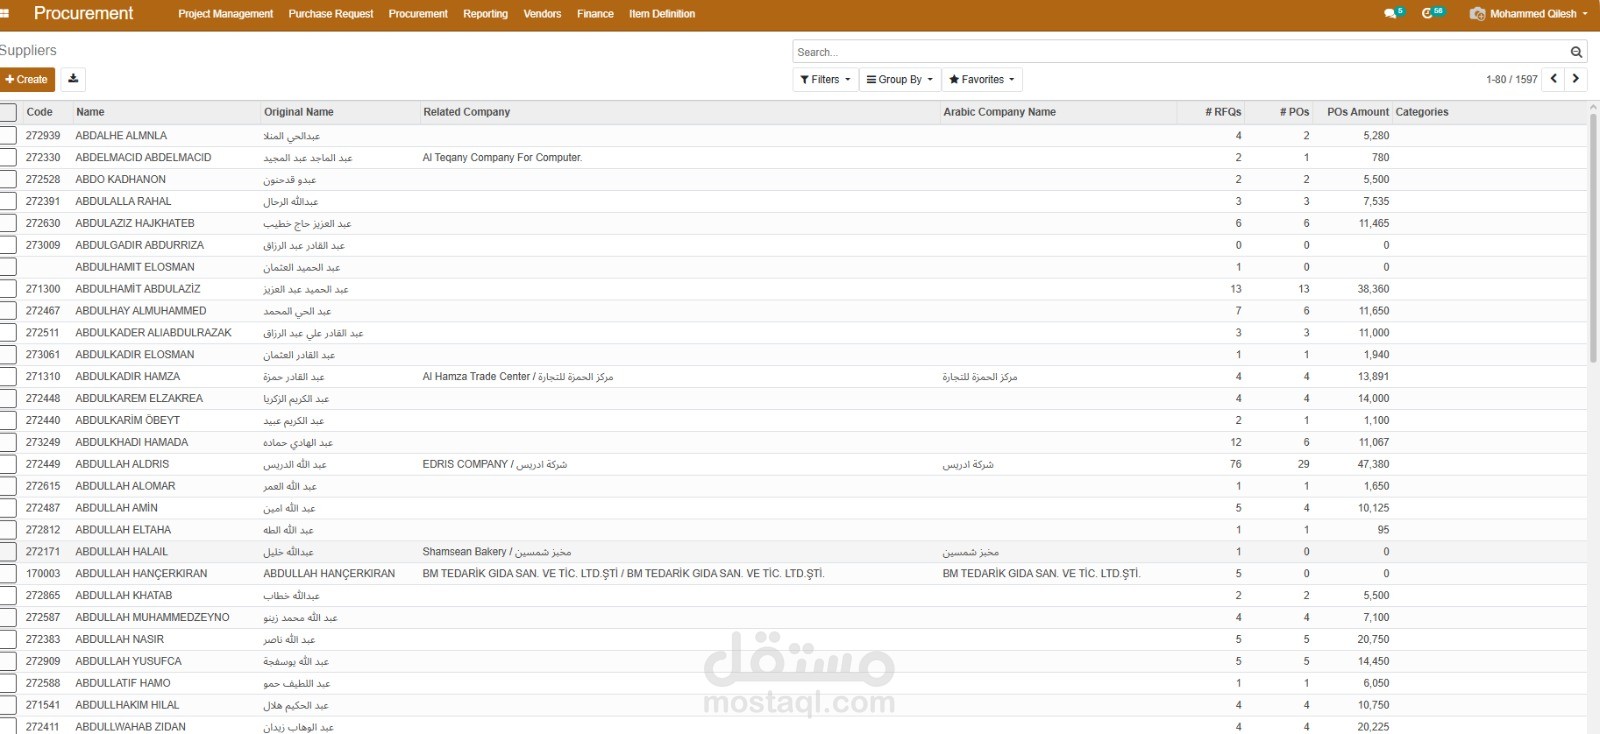This screenshot has height=734, width=1600.
Task: Open the apps grid menu icon
Action: (4, 13)
